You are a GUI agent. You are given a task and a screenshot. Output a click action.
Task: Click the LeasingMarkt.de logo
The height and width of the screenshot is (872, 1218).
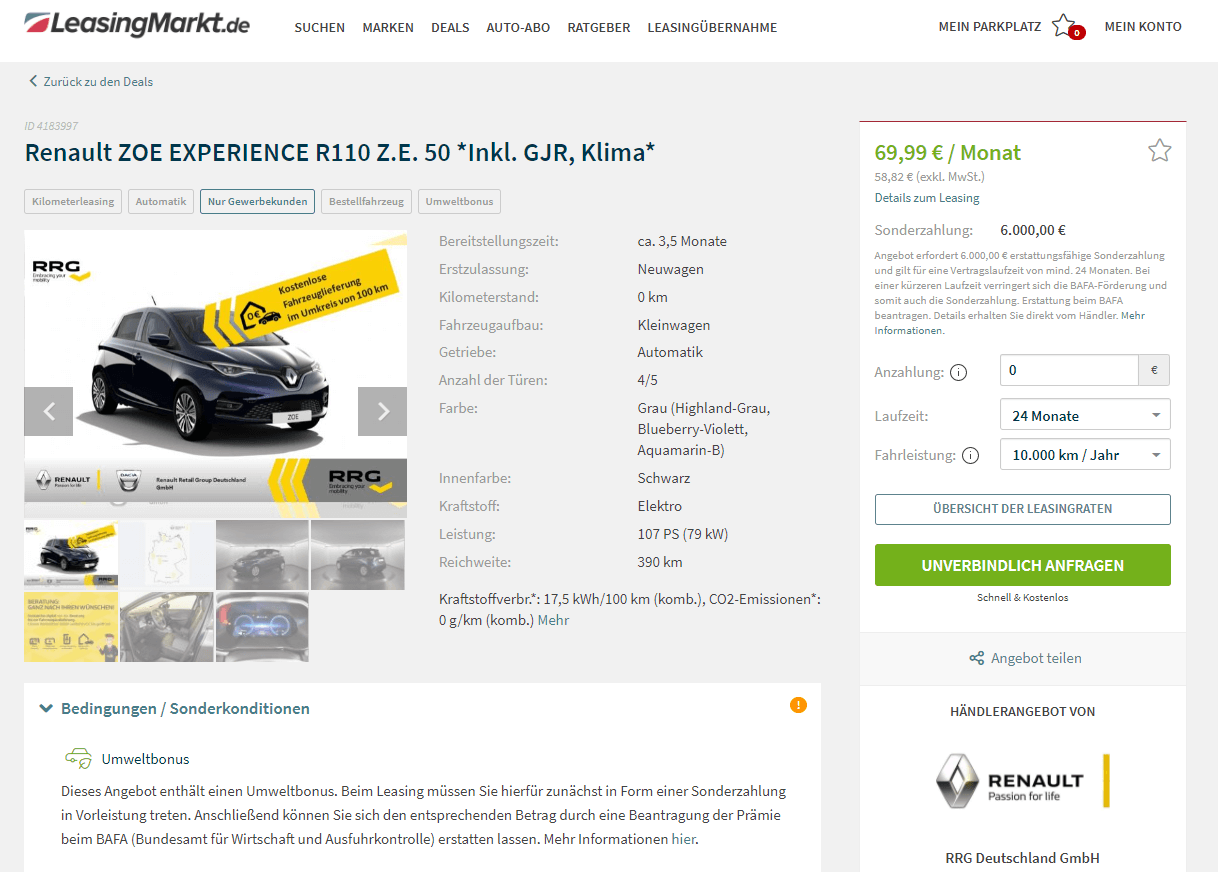pos(137,24)
